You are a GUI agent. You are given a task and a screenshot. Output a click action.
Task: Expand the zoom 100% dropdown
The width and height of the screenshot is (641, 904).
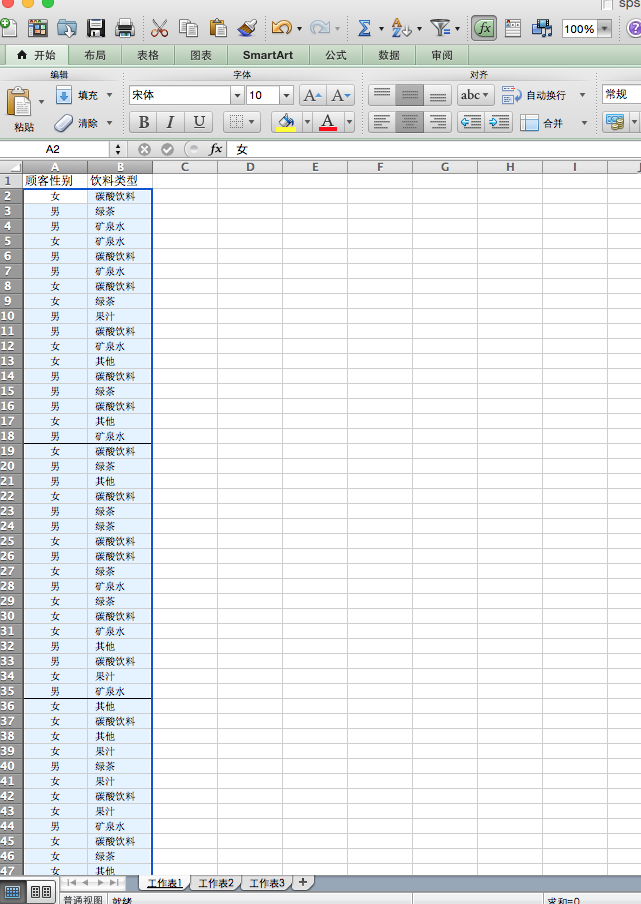pyautogui.click(x=604, y=28)
